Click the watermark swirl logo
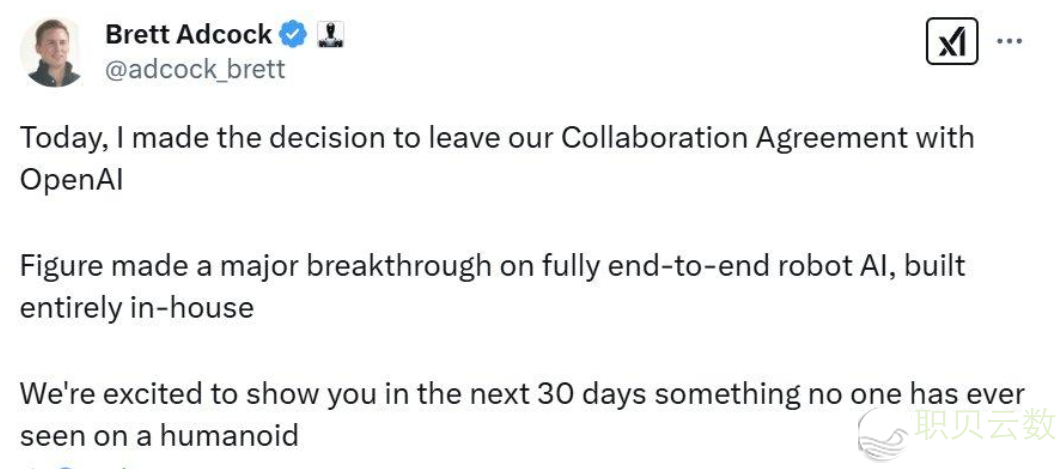 point(882,432)
